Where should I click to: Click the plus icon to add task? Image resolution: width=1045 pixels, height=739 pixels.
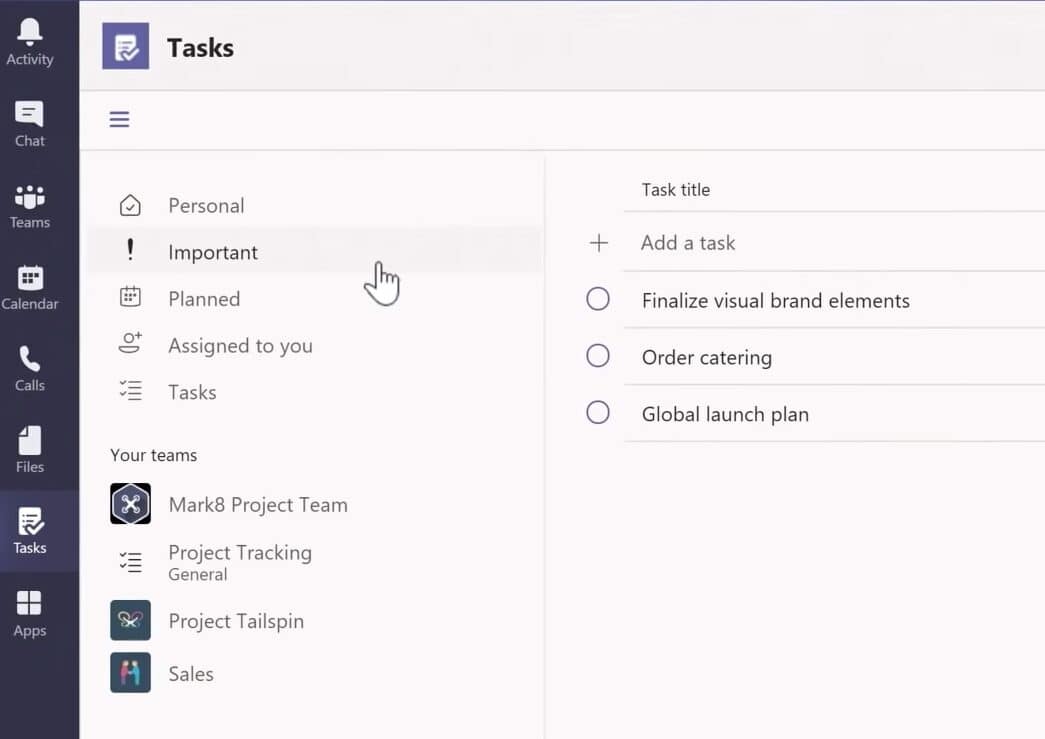598,243
